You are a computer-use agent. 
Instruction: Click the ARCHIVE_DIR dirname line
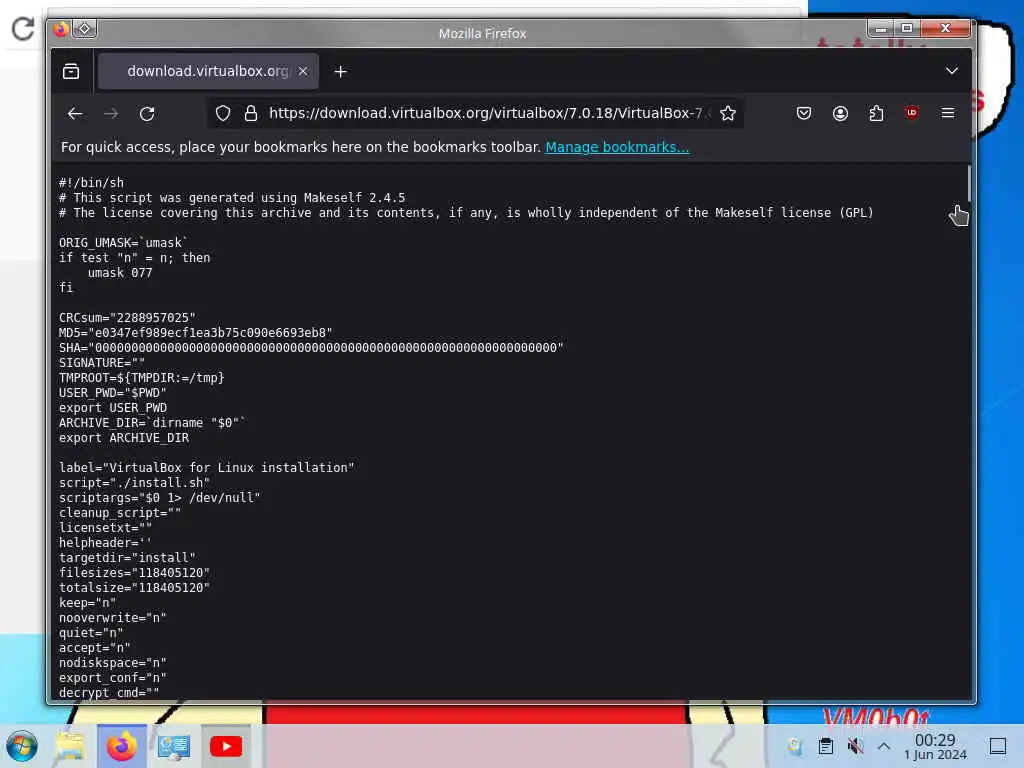point(152,423)
